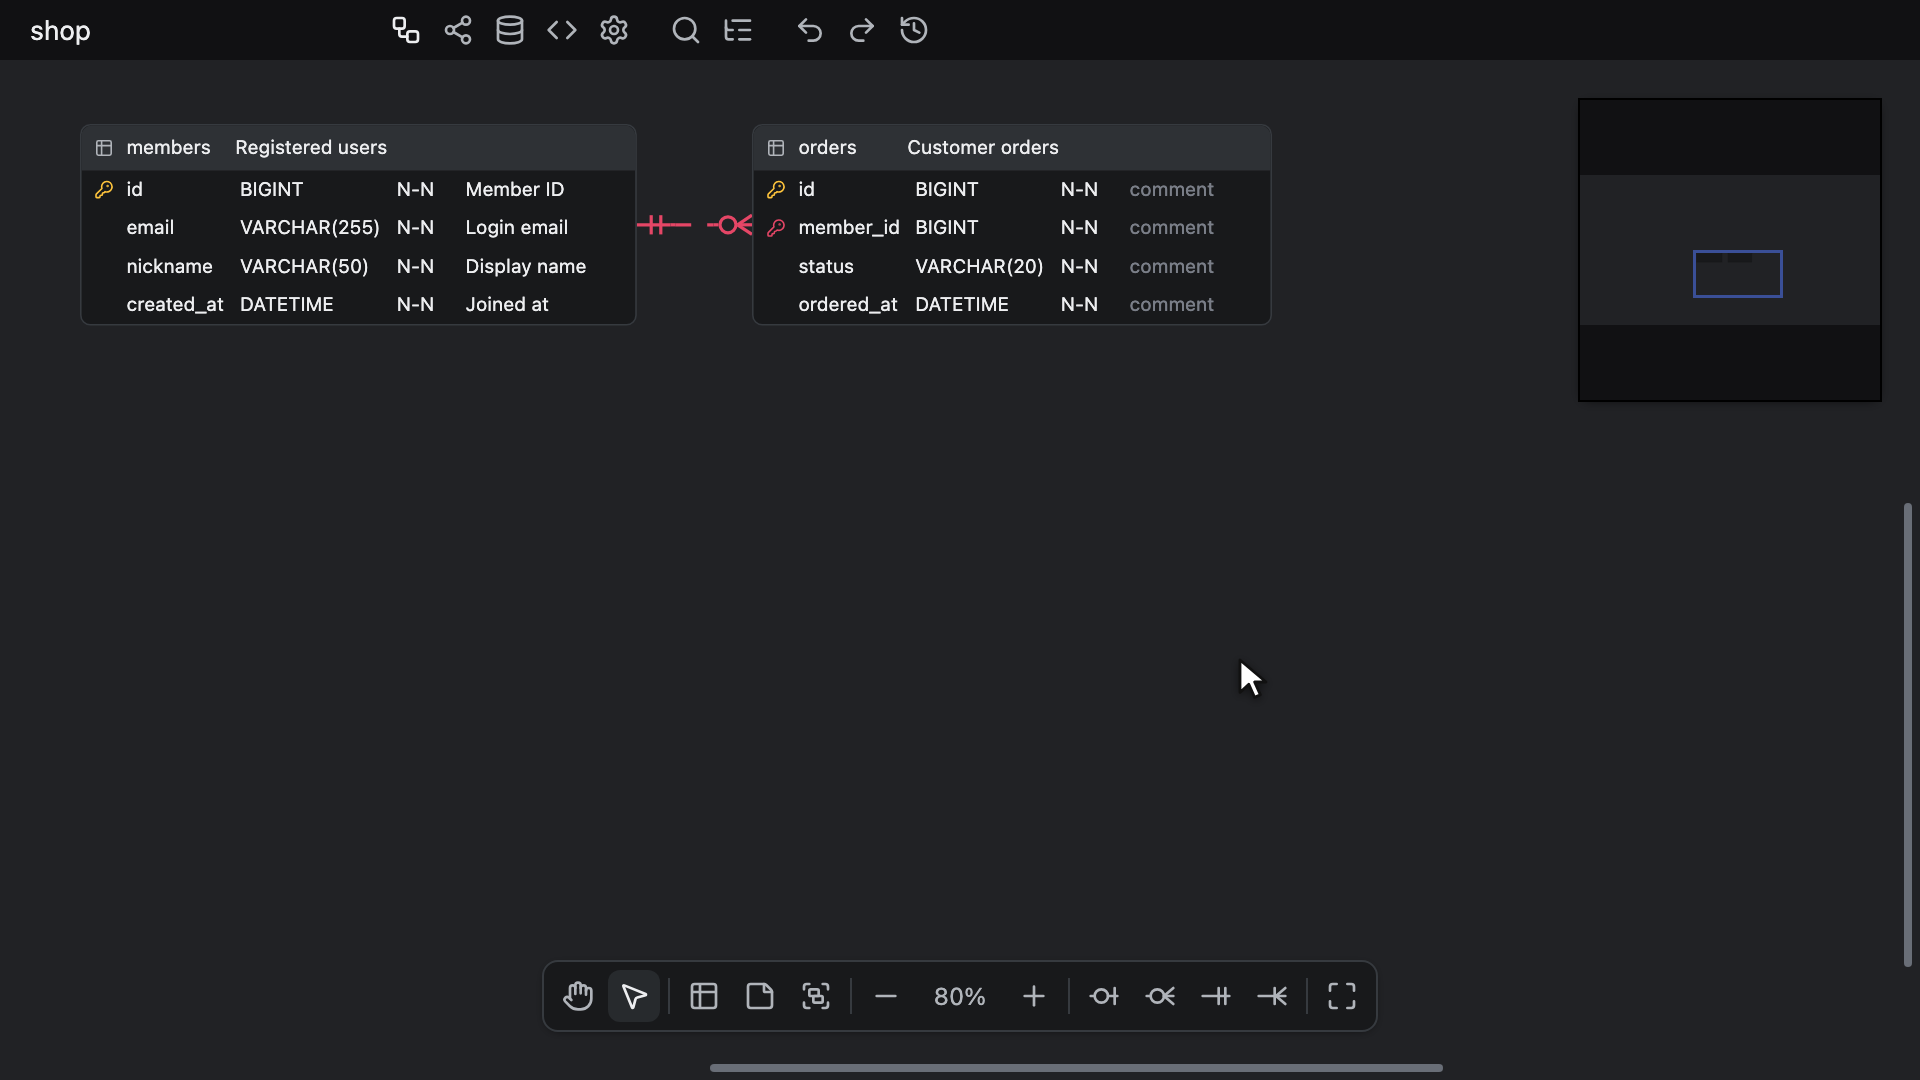Choose the zero-or-many relationship tool

click(1160, 996)
